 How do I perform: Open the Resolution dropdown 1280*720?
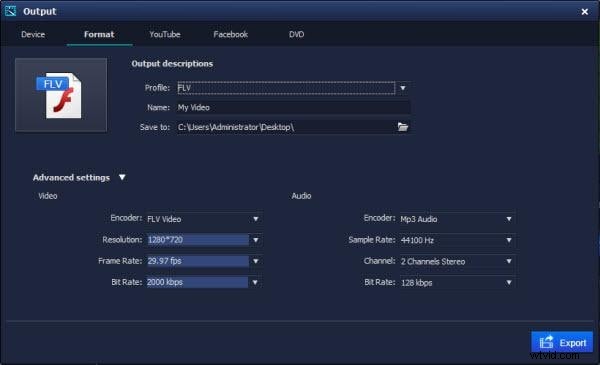(x=204, y=240)
